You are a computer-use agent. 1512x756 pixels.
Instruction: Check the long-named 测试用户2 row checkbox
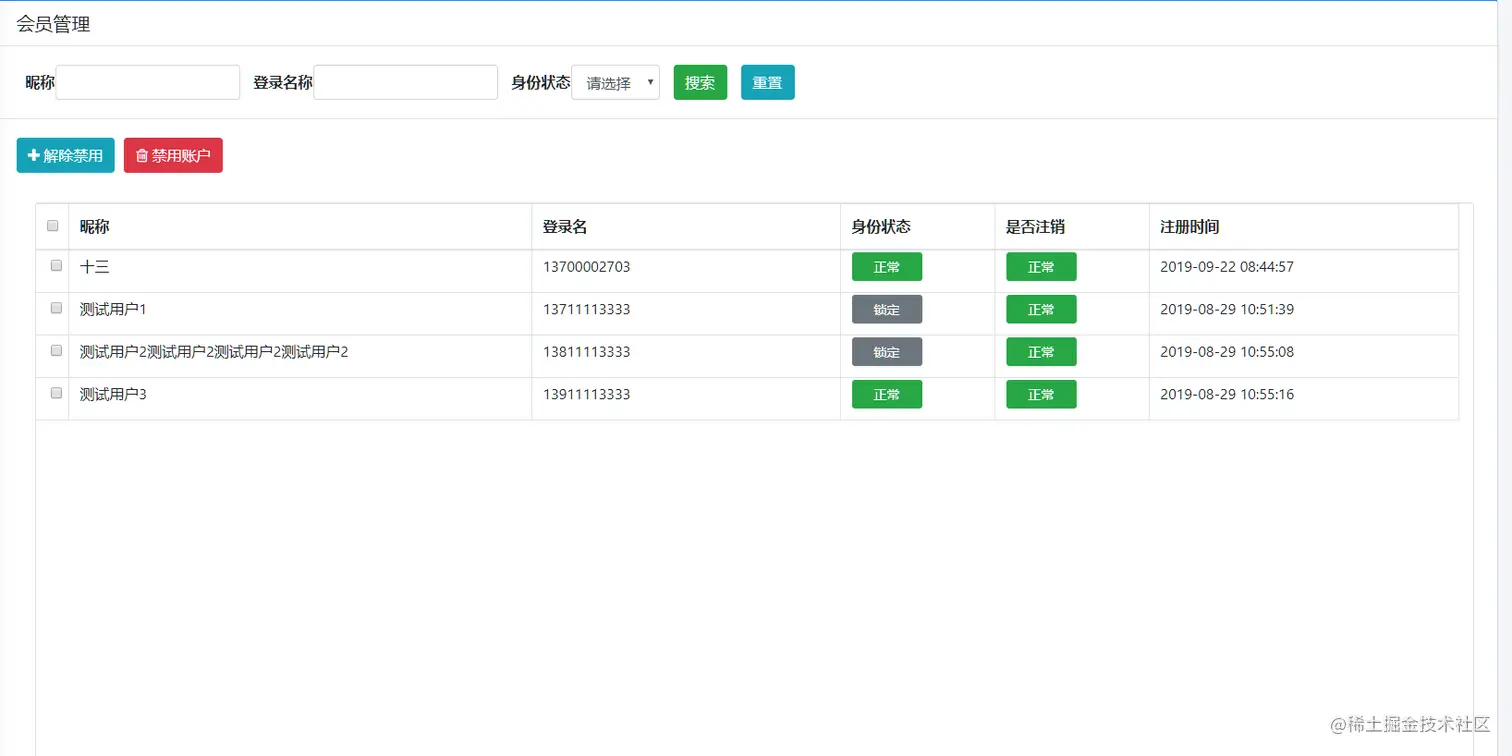(56, 351)
